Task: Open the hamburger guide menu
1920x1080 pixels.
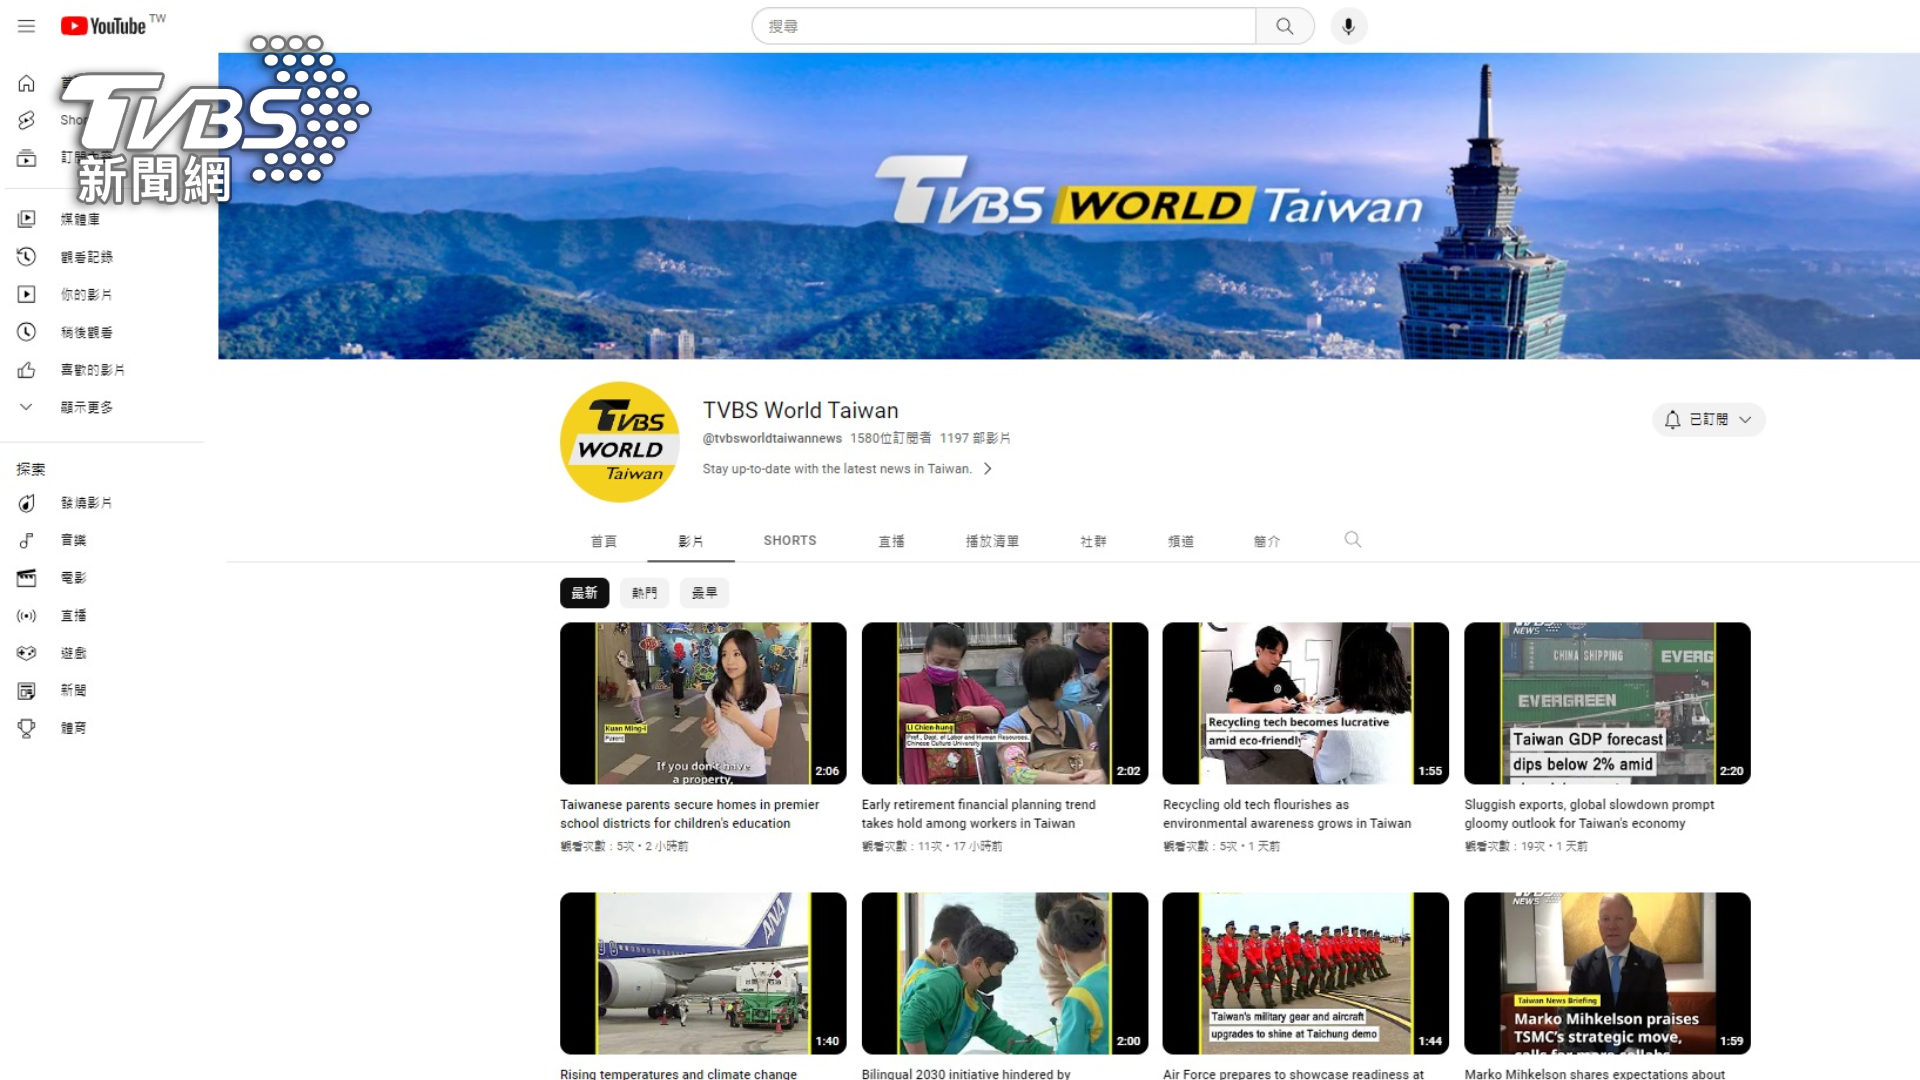Action: click(26, 26)
